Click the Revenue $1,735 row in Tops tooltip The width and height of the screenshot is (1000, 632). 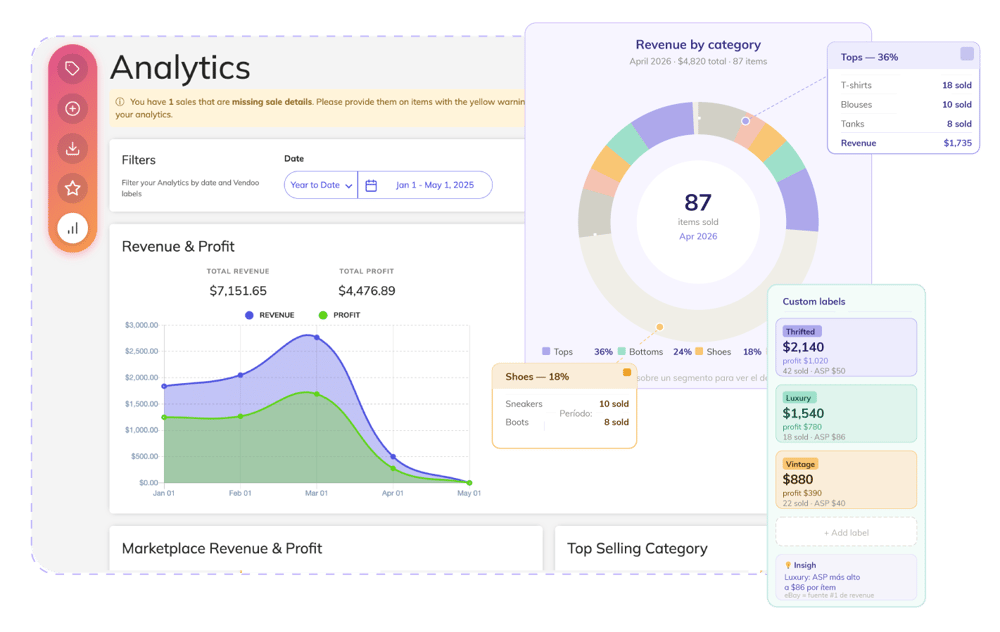pos(906,143)
